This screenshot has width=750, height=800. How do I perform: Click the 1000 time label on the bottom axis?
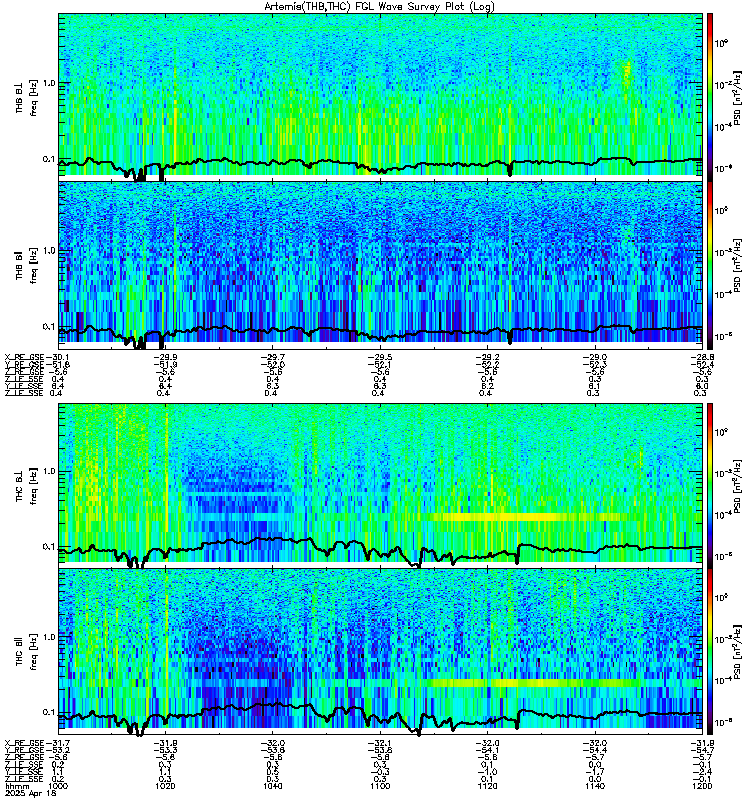pos(58,786)
